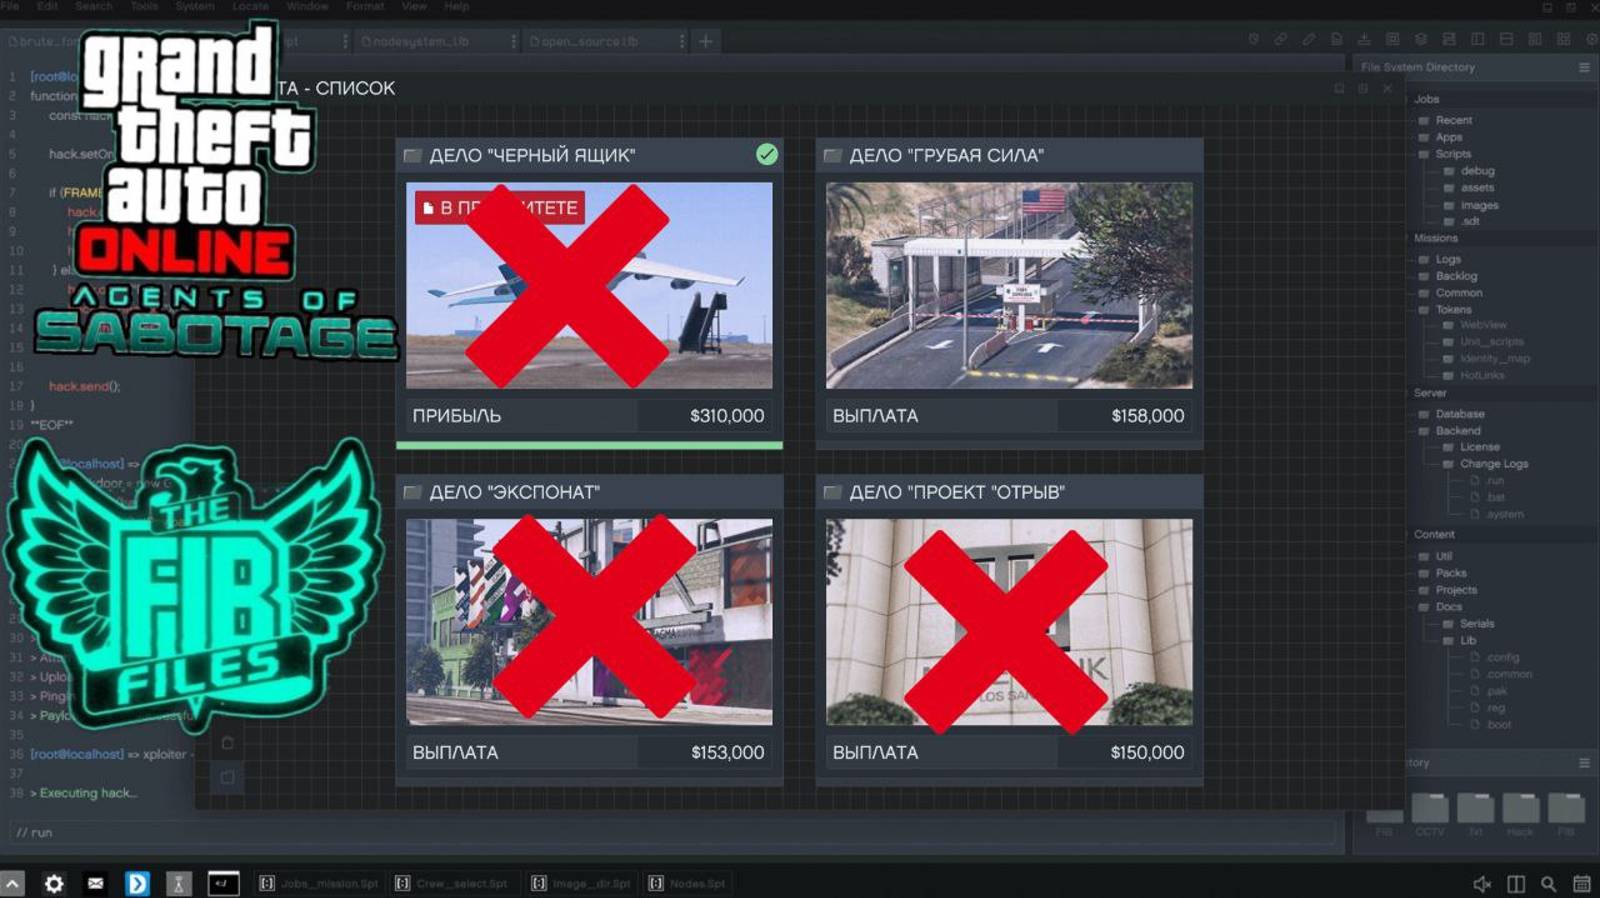This screenshot has width=1600, height=898.
Task: Switch to the horizontal split rows layout icon
Action: coord(1506,40)
